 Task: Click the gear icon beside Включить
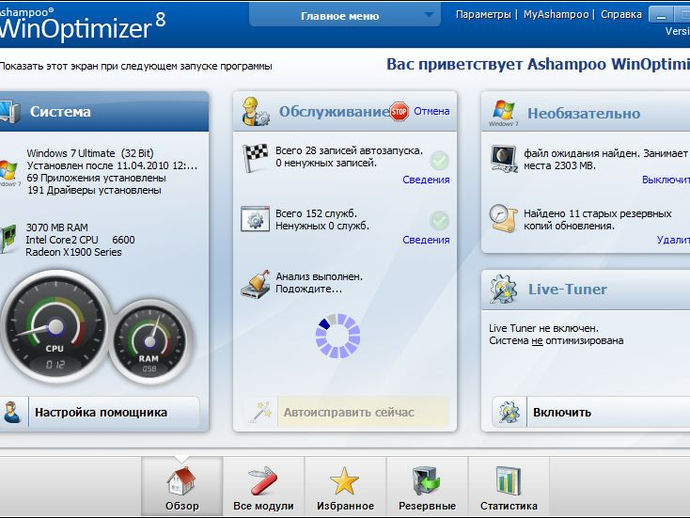tap(509, 412)
